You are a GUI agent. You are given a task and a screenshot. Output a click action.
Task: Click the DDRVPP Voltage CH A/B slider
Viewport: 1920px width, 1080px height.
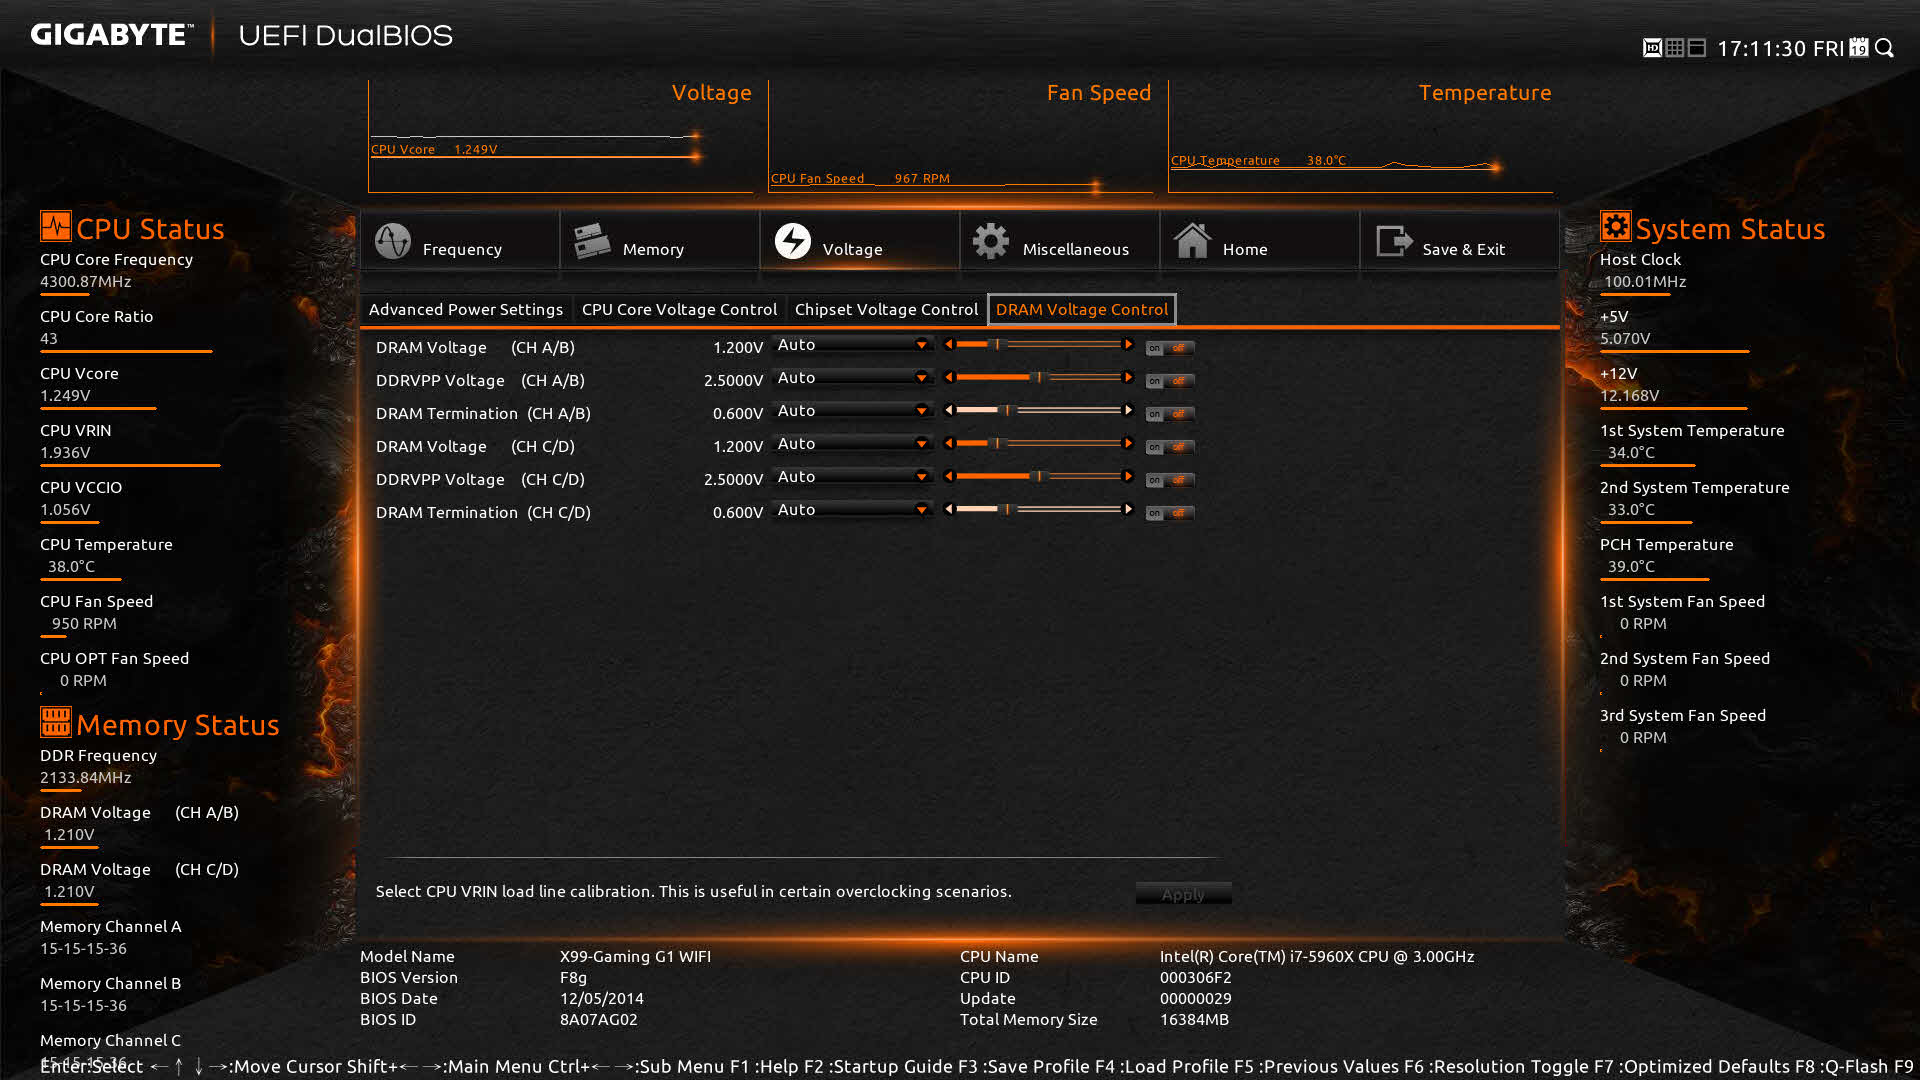click(x=1038, y=378)
